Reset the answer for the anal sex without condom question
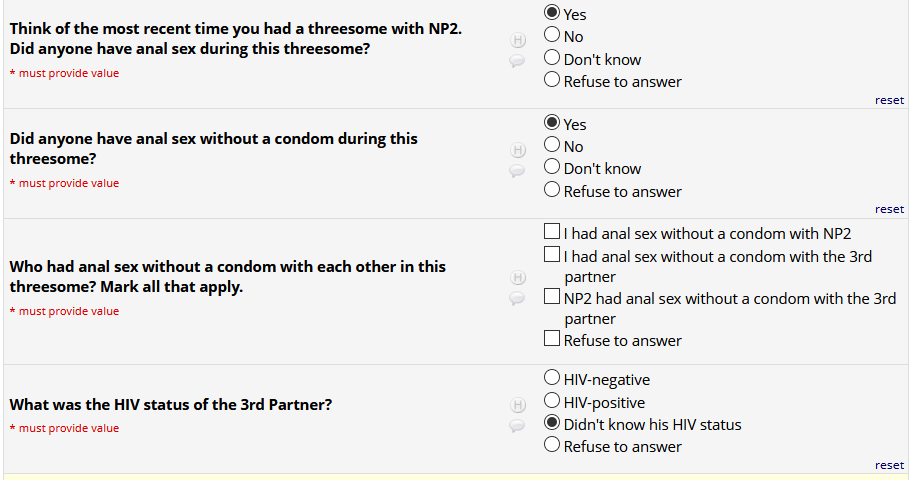This screenshot has width=914, height=480. 889,209
